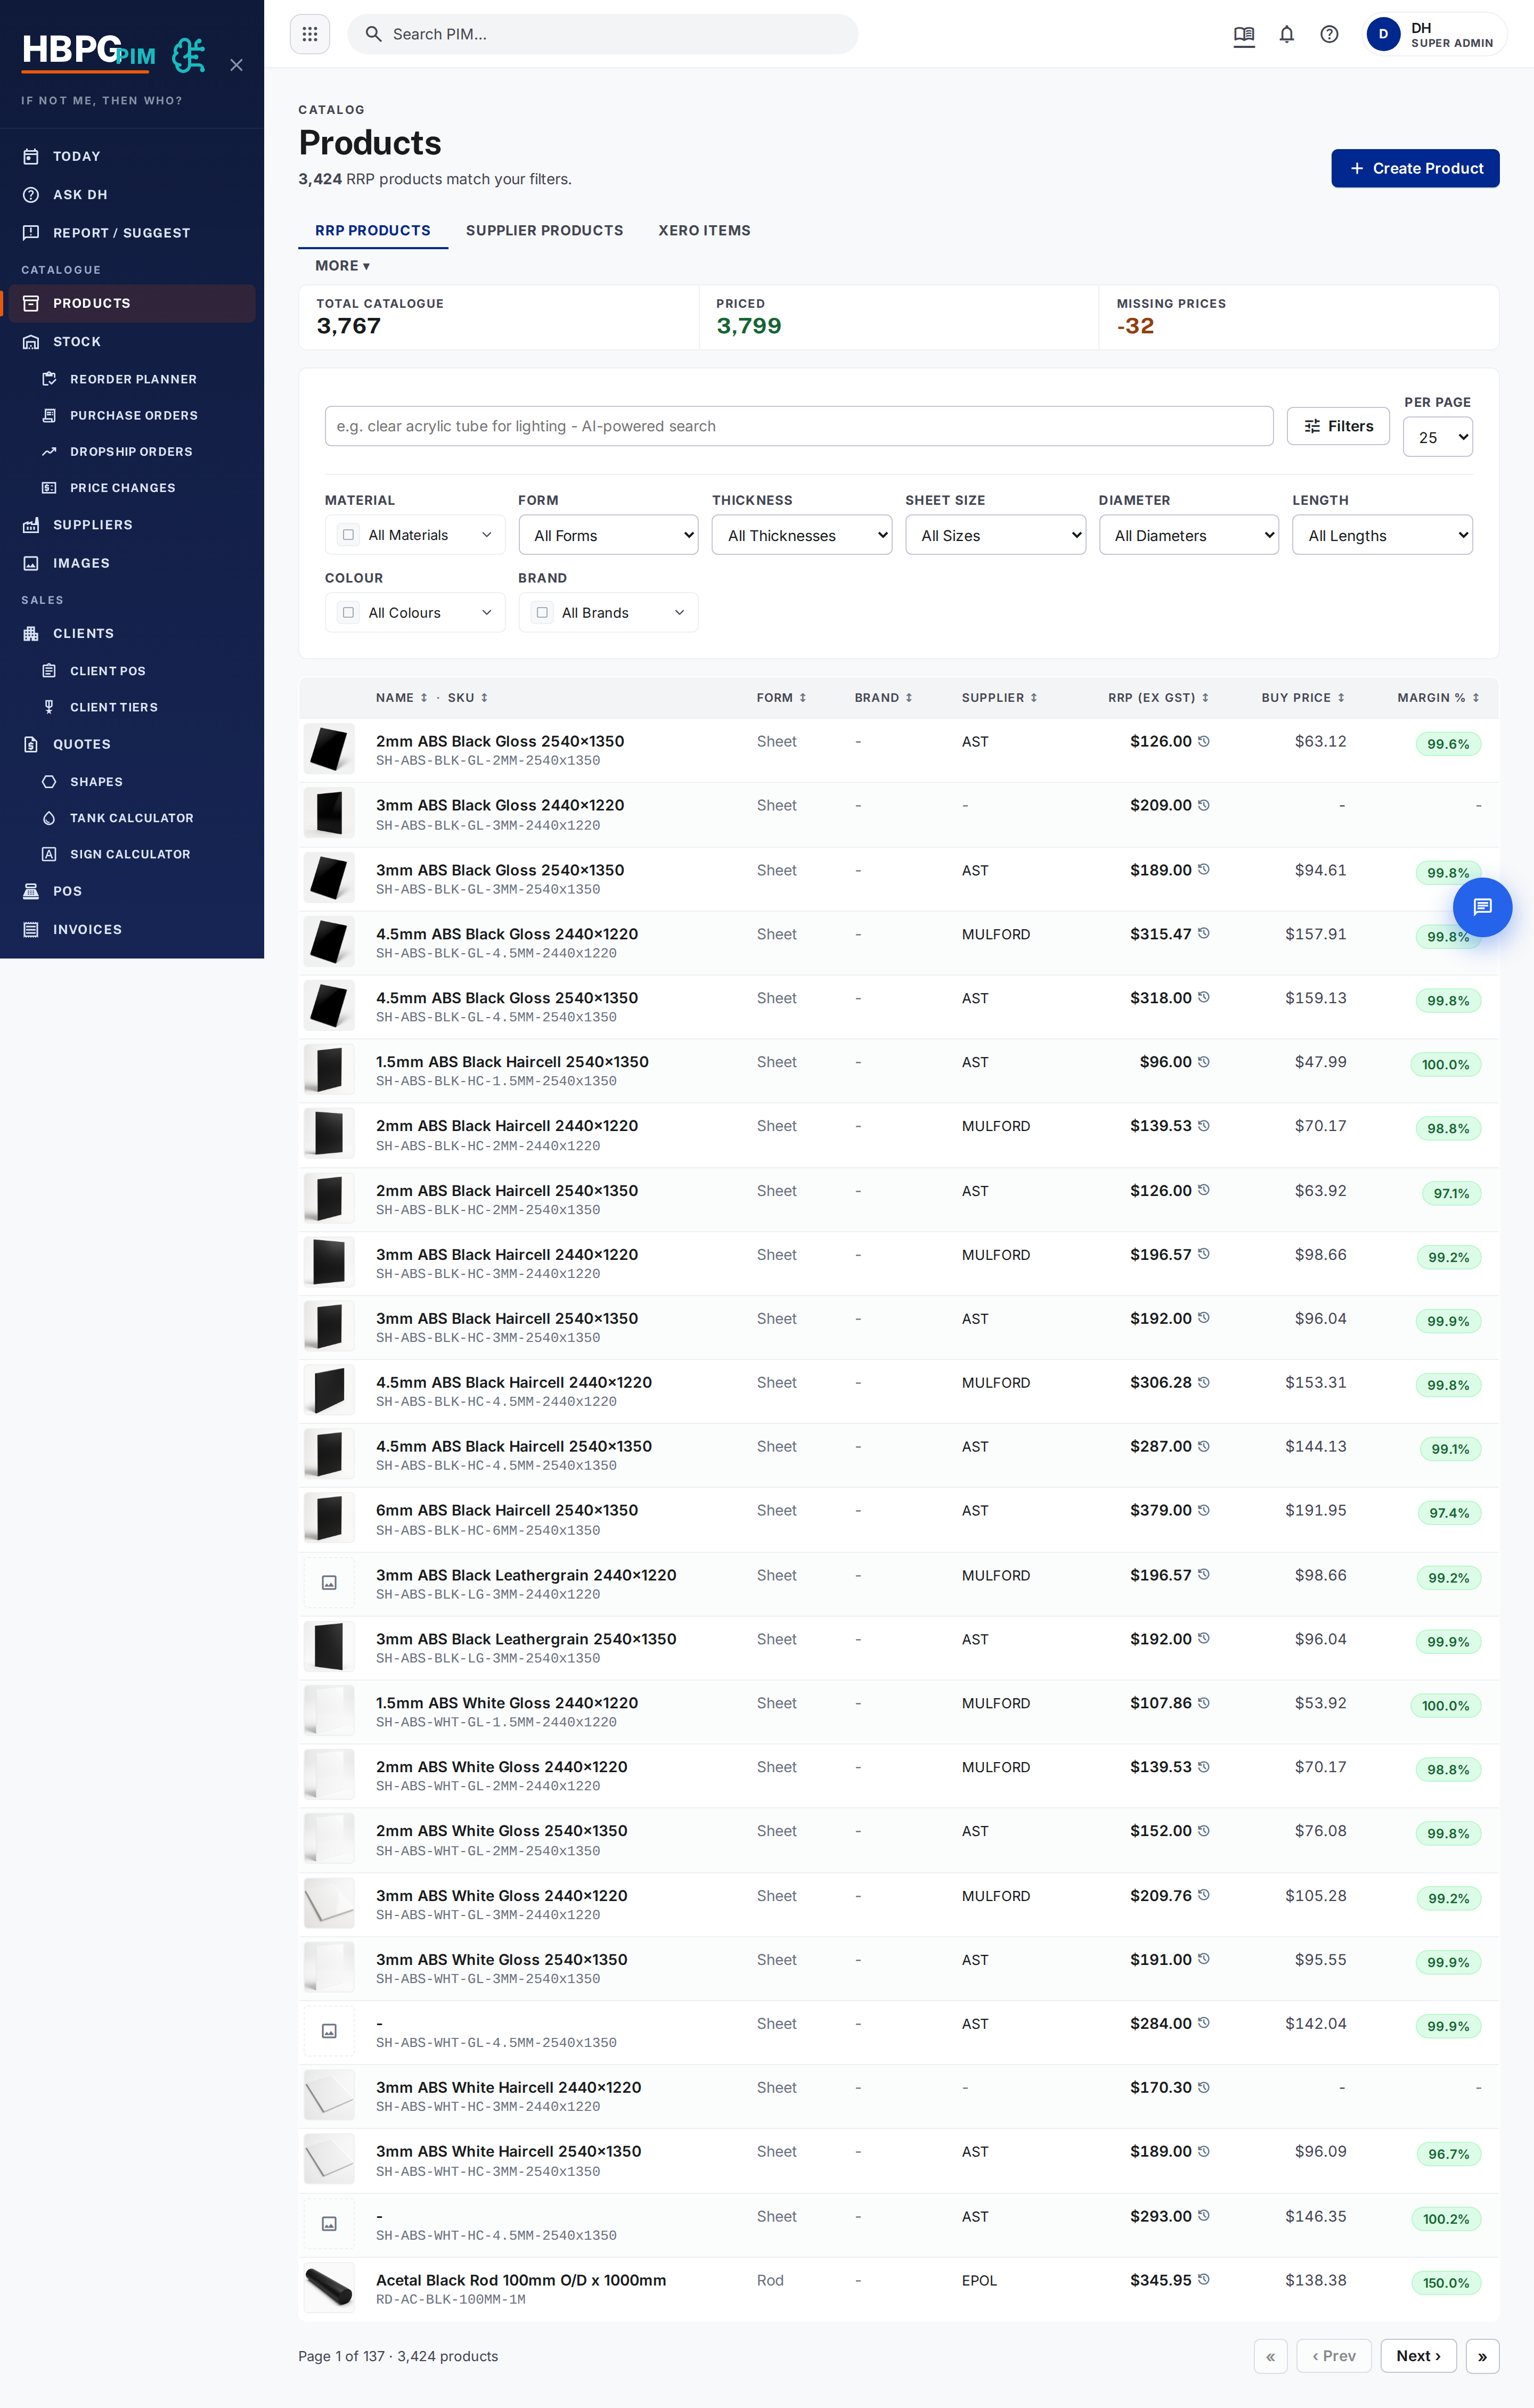Sort table by SKU column

point(467,698)
